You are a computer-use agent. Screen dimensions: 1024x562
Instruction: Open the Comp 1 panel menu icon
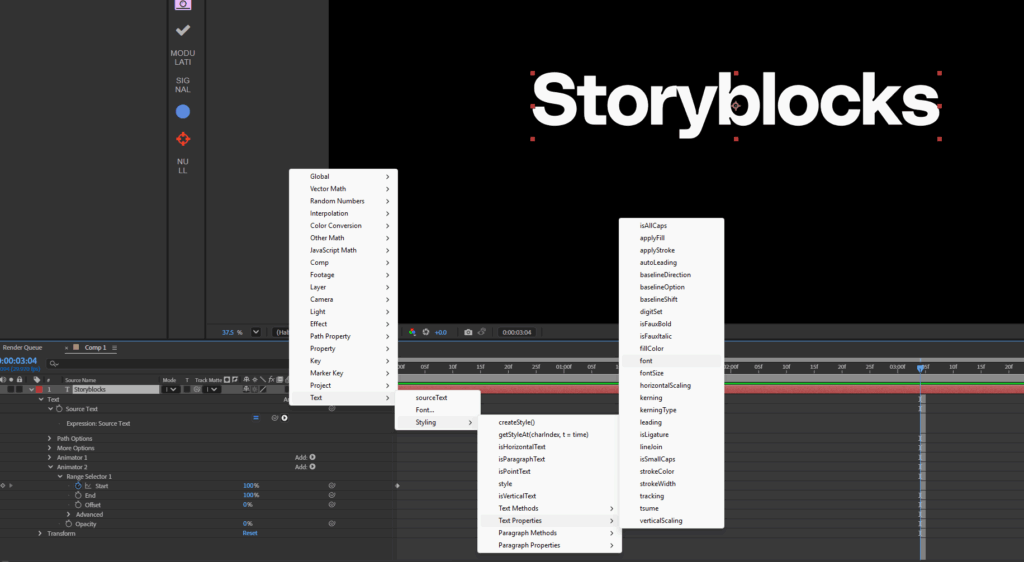click(x=114, y=347)
